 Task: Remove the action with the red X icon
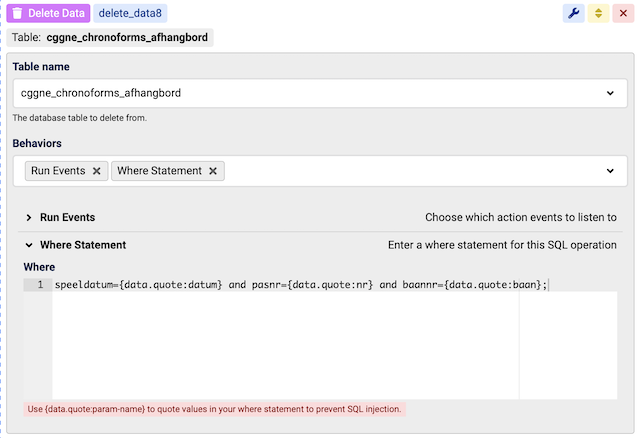click(623, 13)
